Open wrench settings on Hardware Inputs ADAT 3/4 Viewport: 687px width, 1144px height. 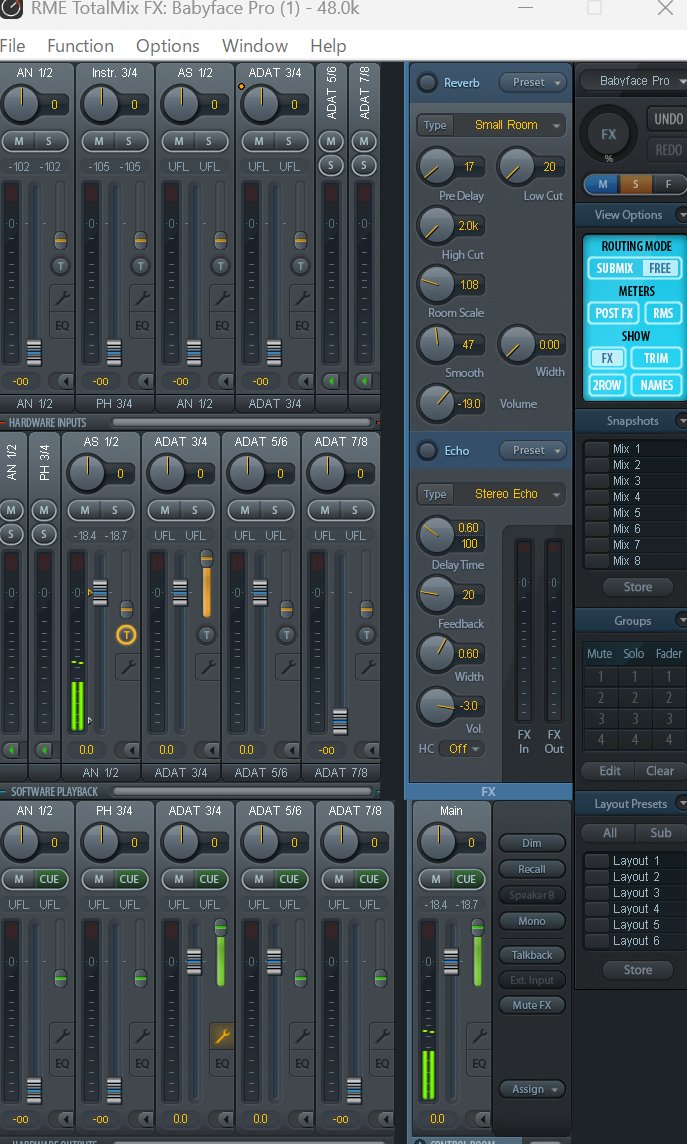click(302, 298)
